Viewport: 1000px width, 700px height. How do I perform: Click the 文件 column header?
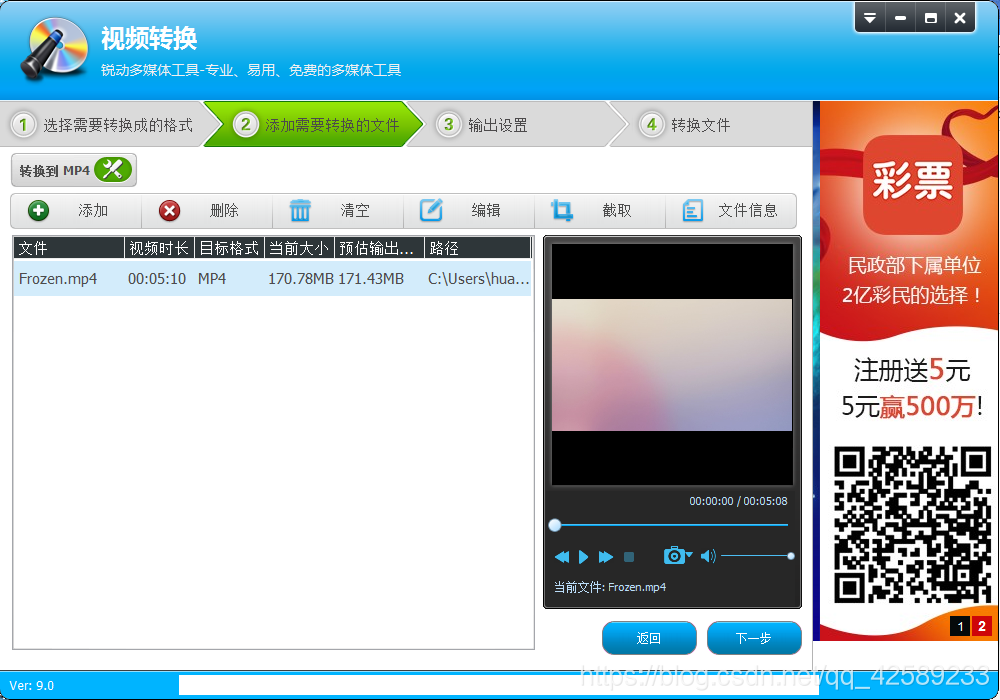pyautogui.click(x=69, y=248)
